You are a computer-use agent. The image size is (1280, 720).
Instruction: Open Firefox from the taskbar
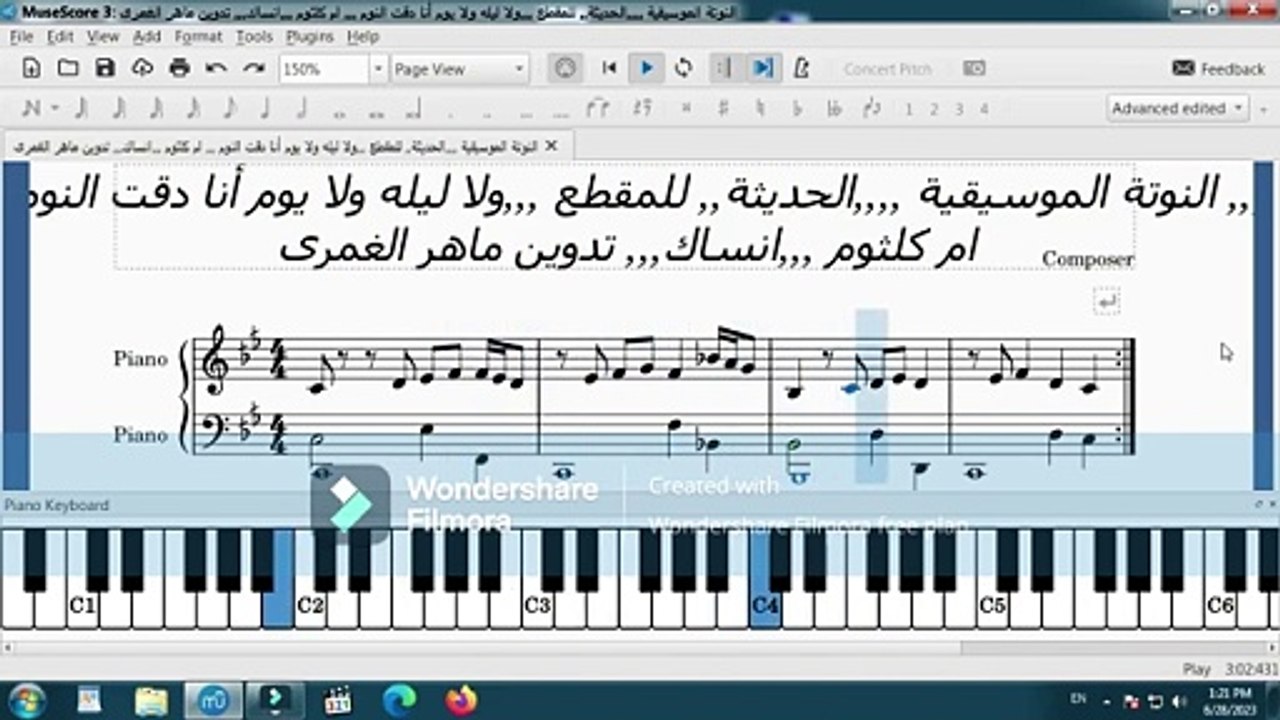coord(460,699)
